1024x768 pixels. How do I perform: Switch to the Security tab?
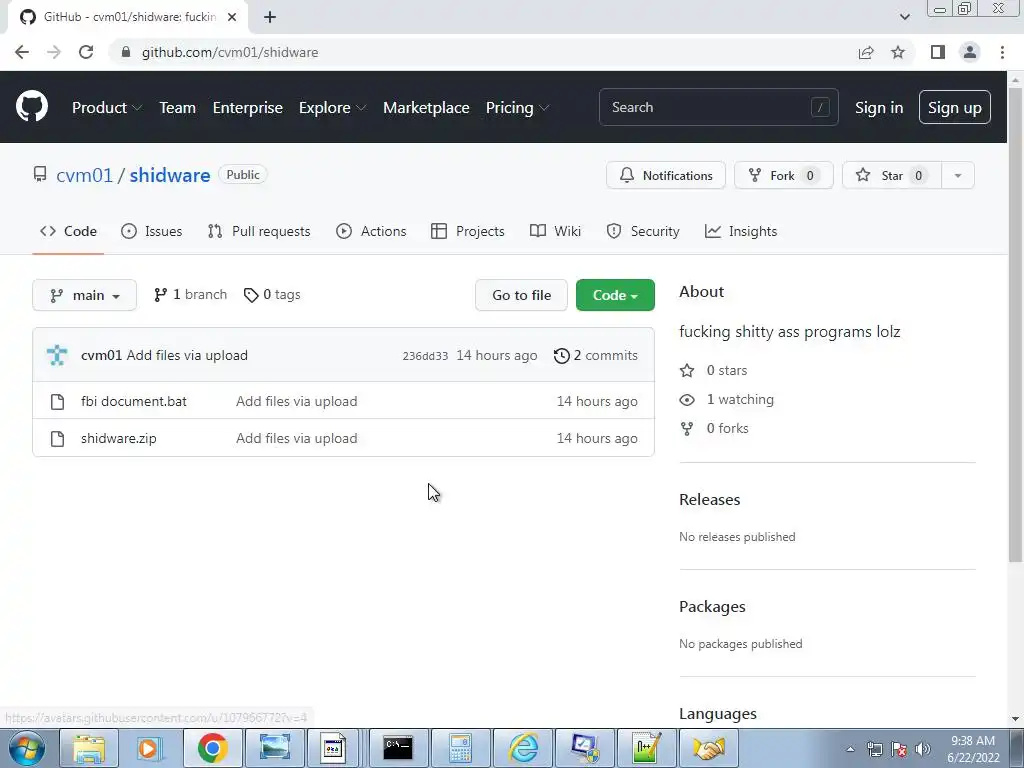click(x=643, y=231)
